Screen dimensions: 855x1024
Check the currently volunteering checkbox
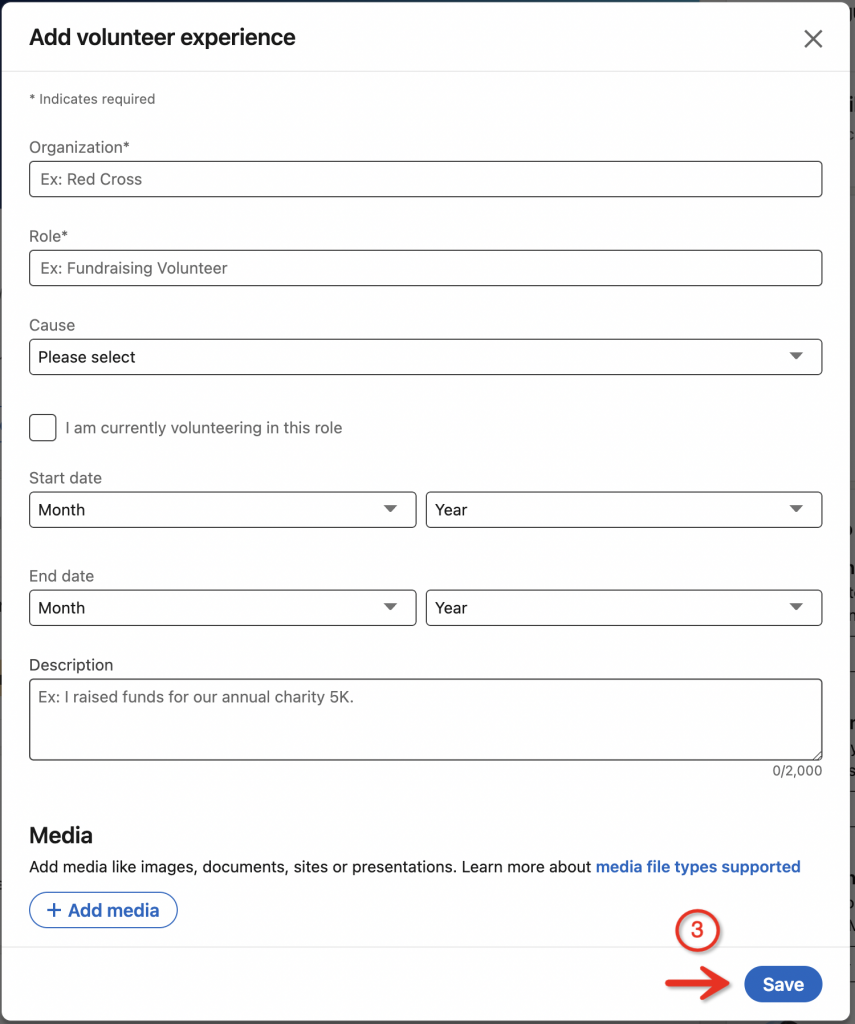pos(43,428)
